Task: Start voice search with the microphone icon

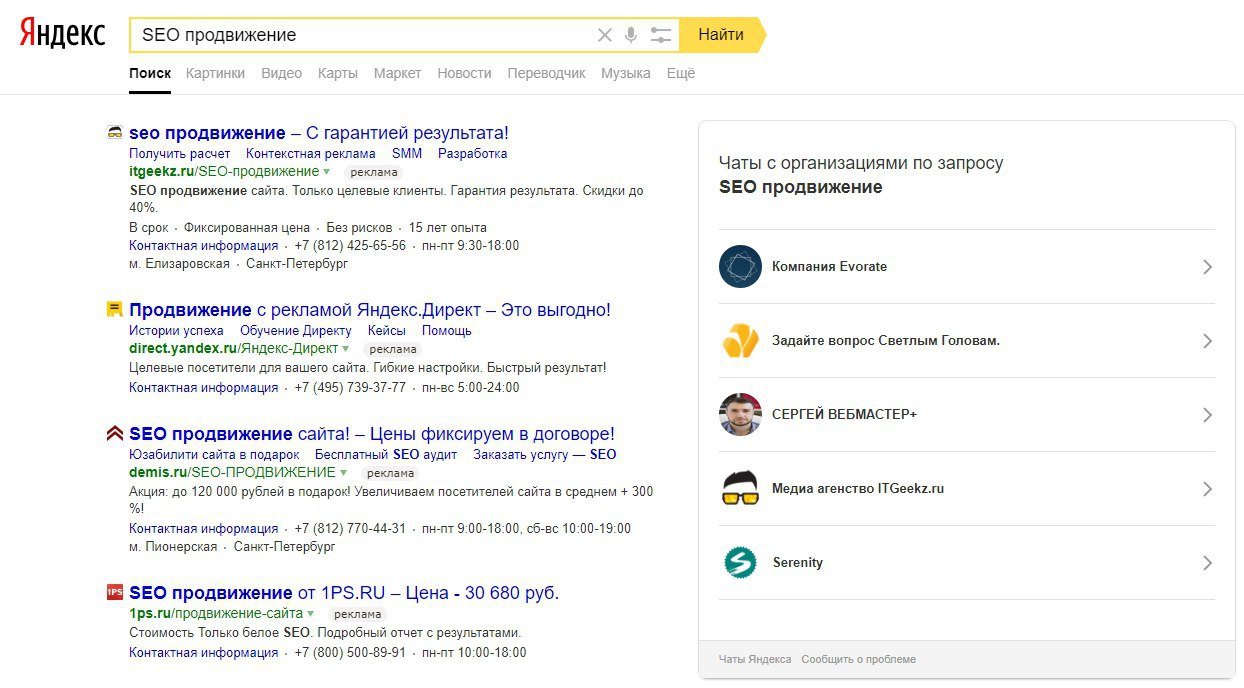Action: (631, 35)
